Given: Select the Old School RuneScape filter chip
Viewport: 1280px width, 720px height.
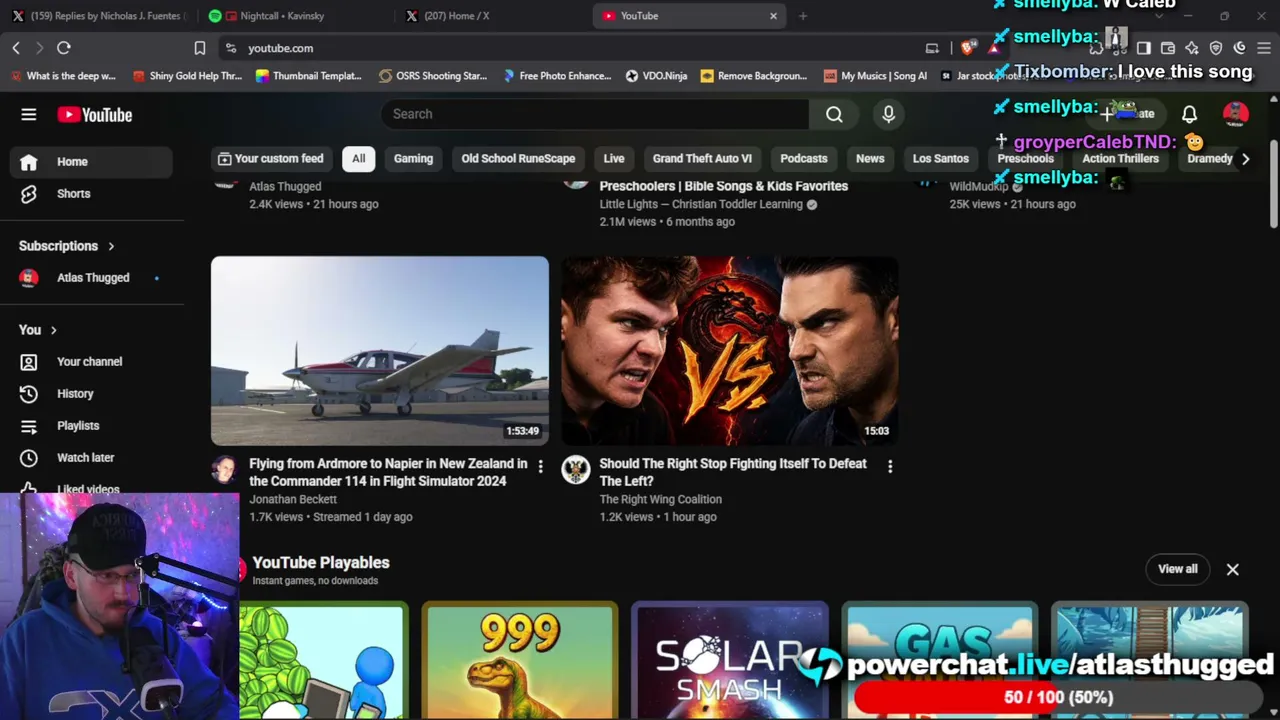Looking at the screenshot, I should click(518, 159).
